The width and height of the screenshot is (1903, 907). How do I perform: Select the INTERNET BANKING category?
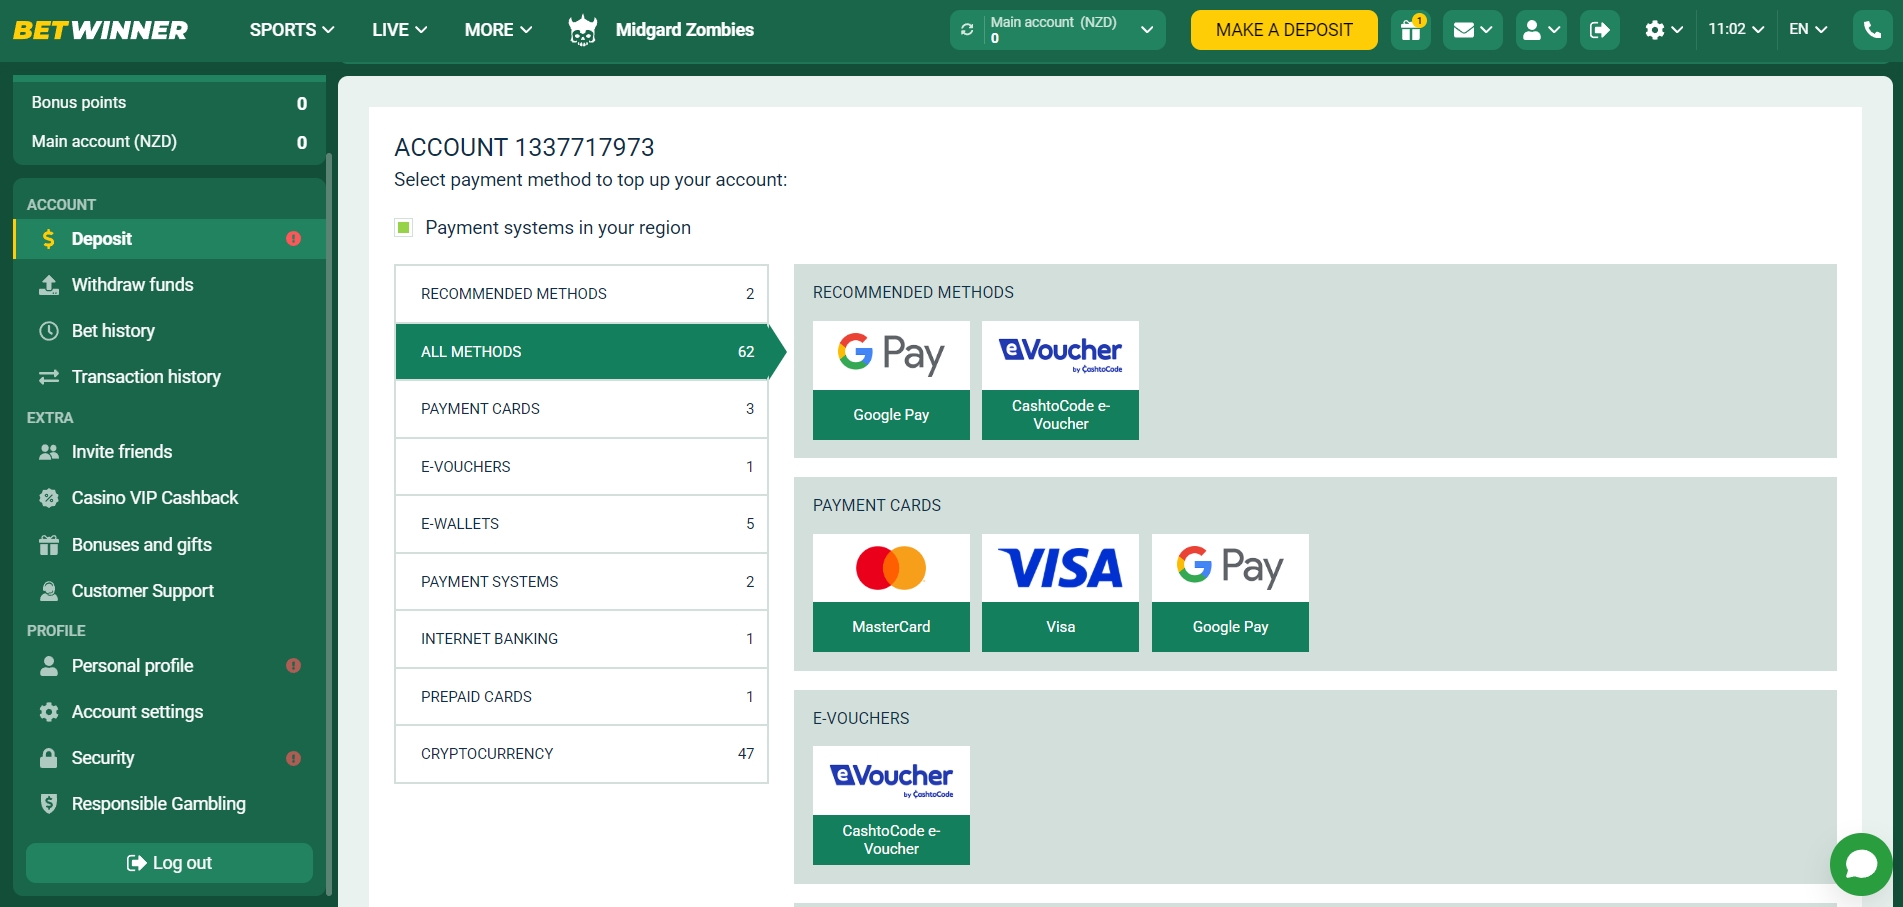[x=581, y=639]
